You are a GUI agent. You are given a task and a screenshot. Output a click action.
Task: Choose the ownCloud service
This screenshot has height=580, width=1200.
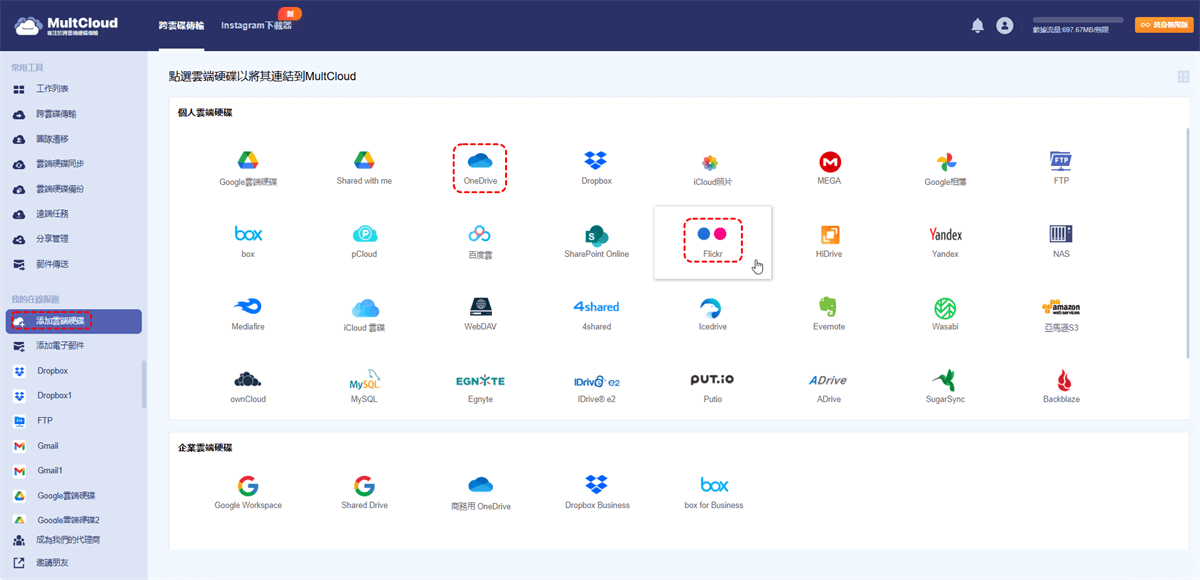point(248,380)
